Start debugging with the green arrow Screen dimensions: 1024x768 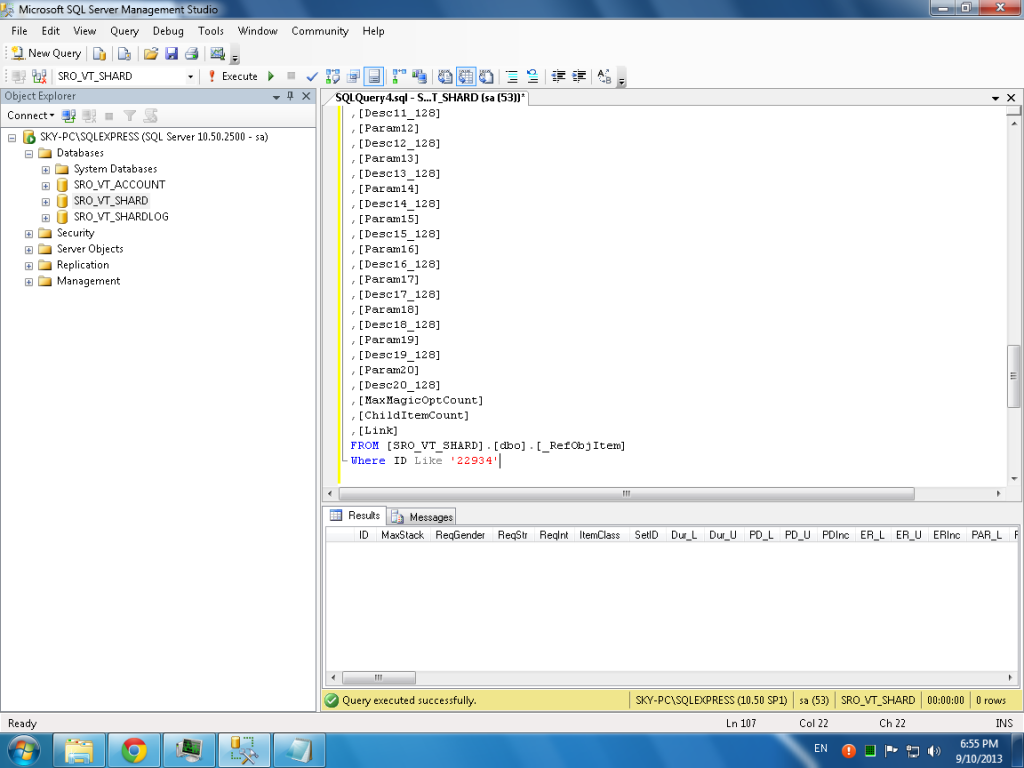click(x=271, y=76)
